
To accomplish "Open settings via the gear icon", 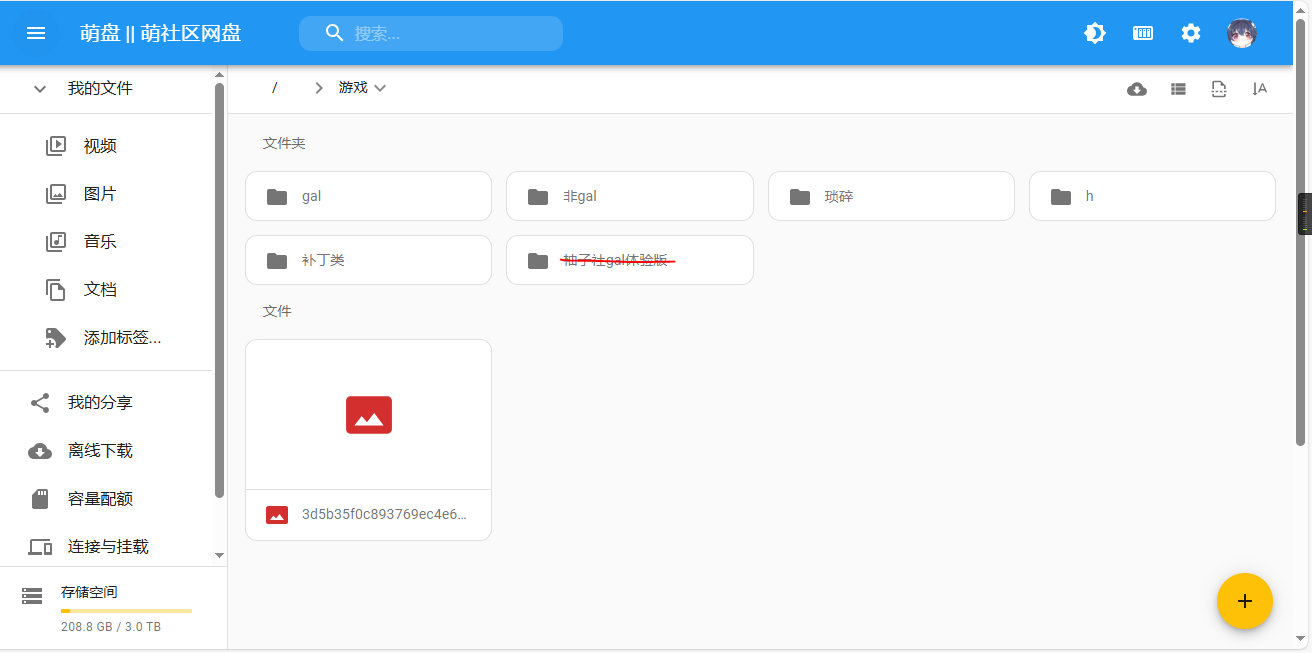I will [1190, 33].
